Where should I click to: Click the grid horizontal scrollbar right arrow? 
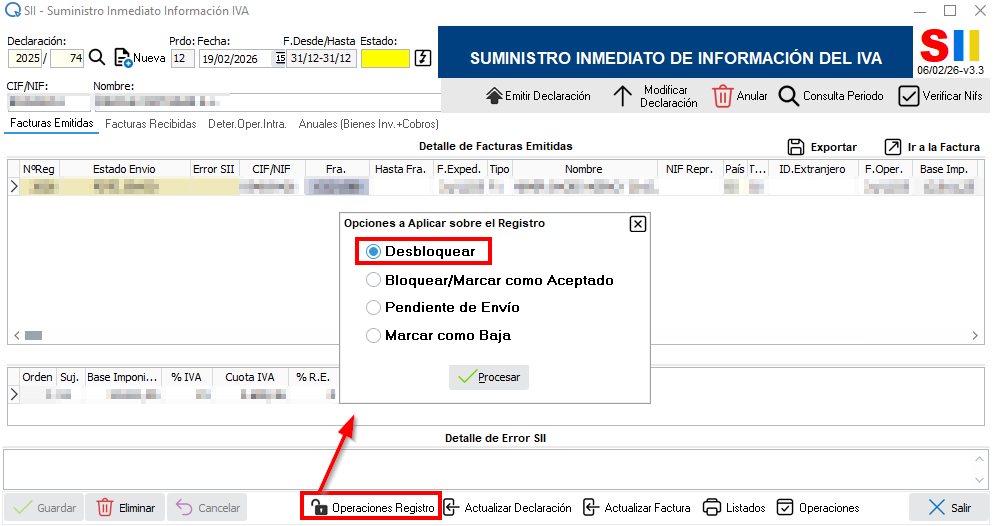tap(975, 335)
